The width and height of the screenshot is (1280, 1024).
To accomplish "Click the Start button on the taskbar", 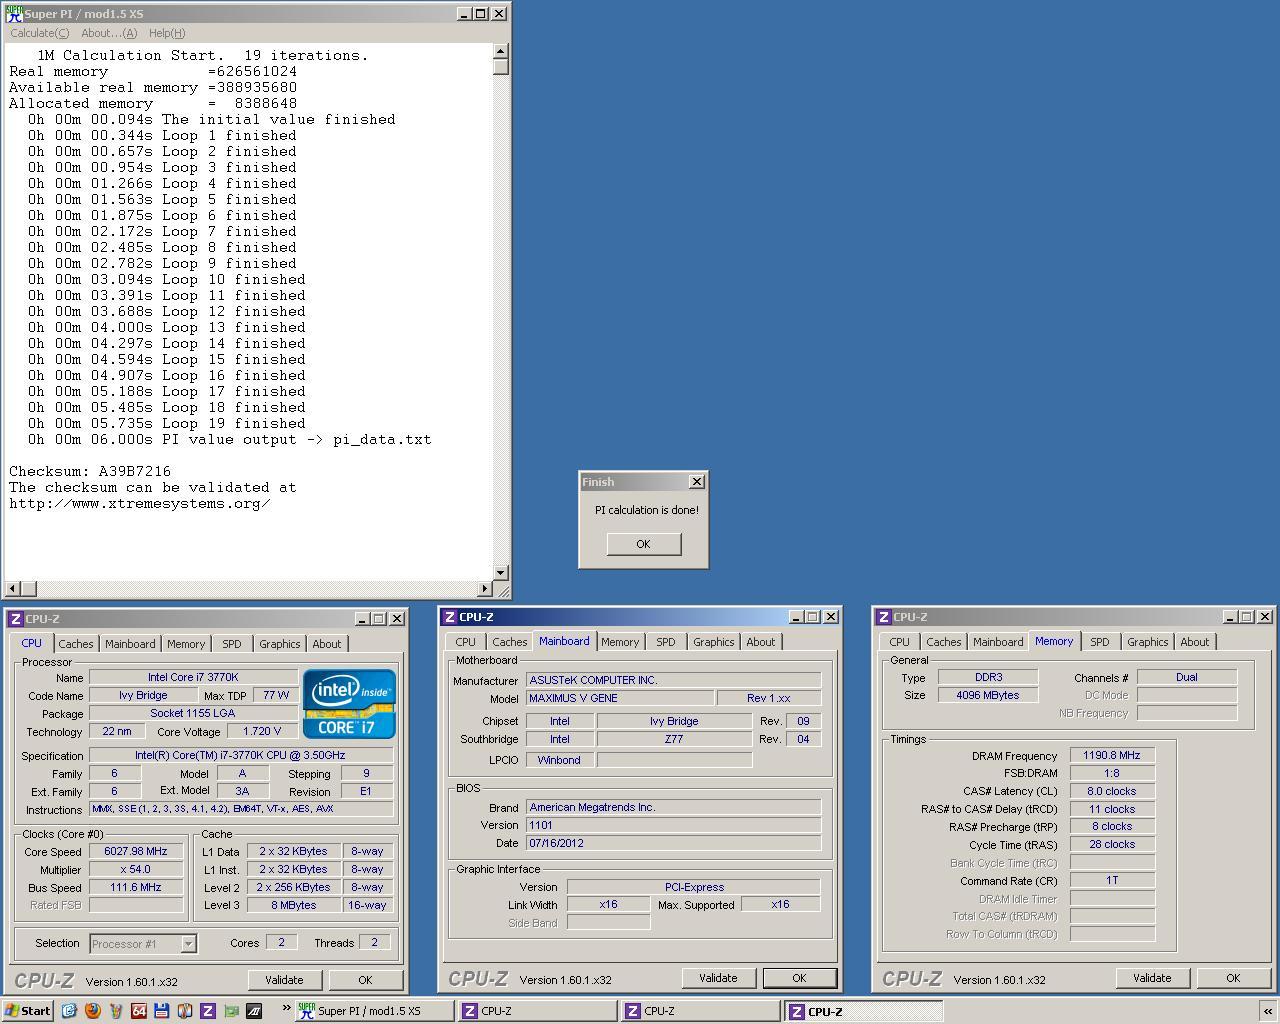I will coord(28,1011).
